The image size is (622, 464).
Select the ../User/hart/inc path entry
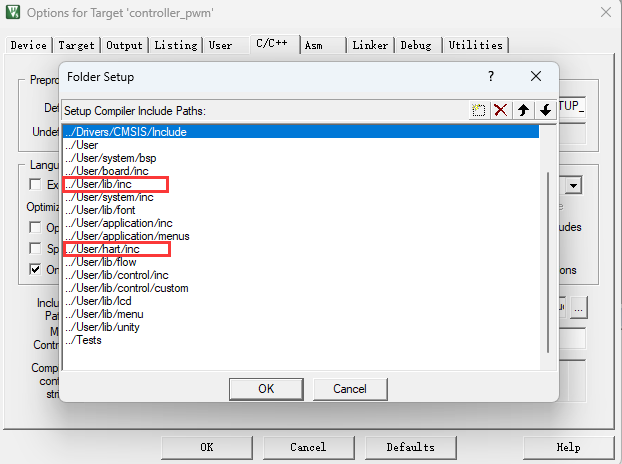tap(102, 249)
